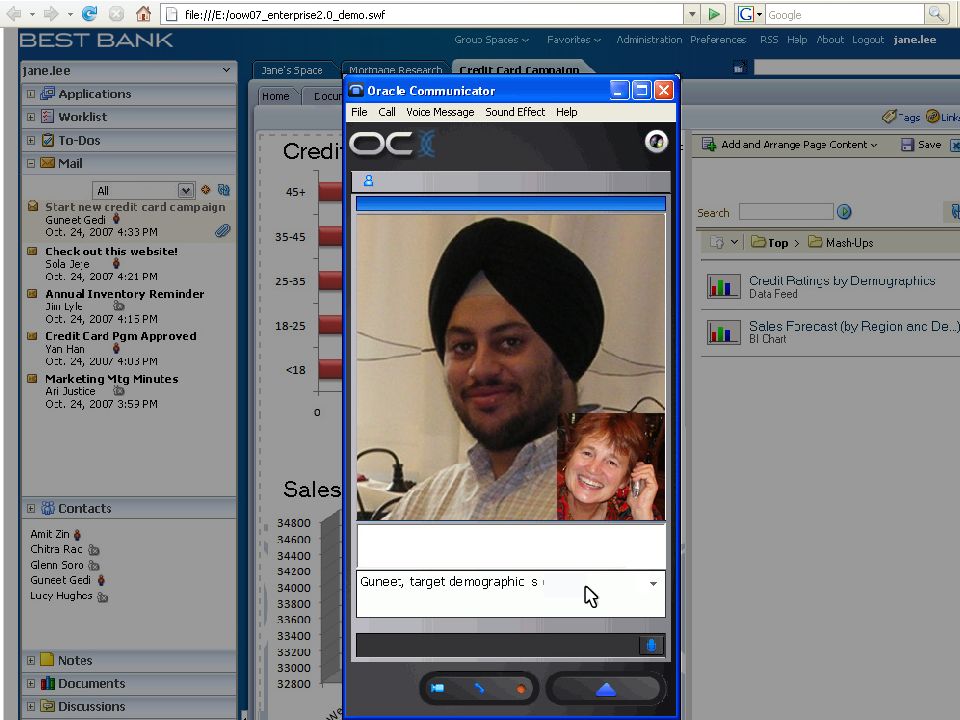Click the video camera button in Oracle Communicator
The height and width of the screenshot is (720, 960).
437,688
